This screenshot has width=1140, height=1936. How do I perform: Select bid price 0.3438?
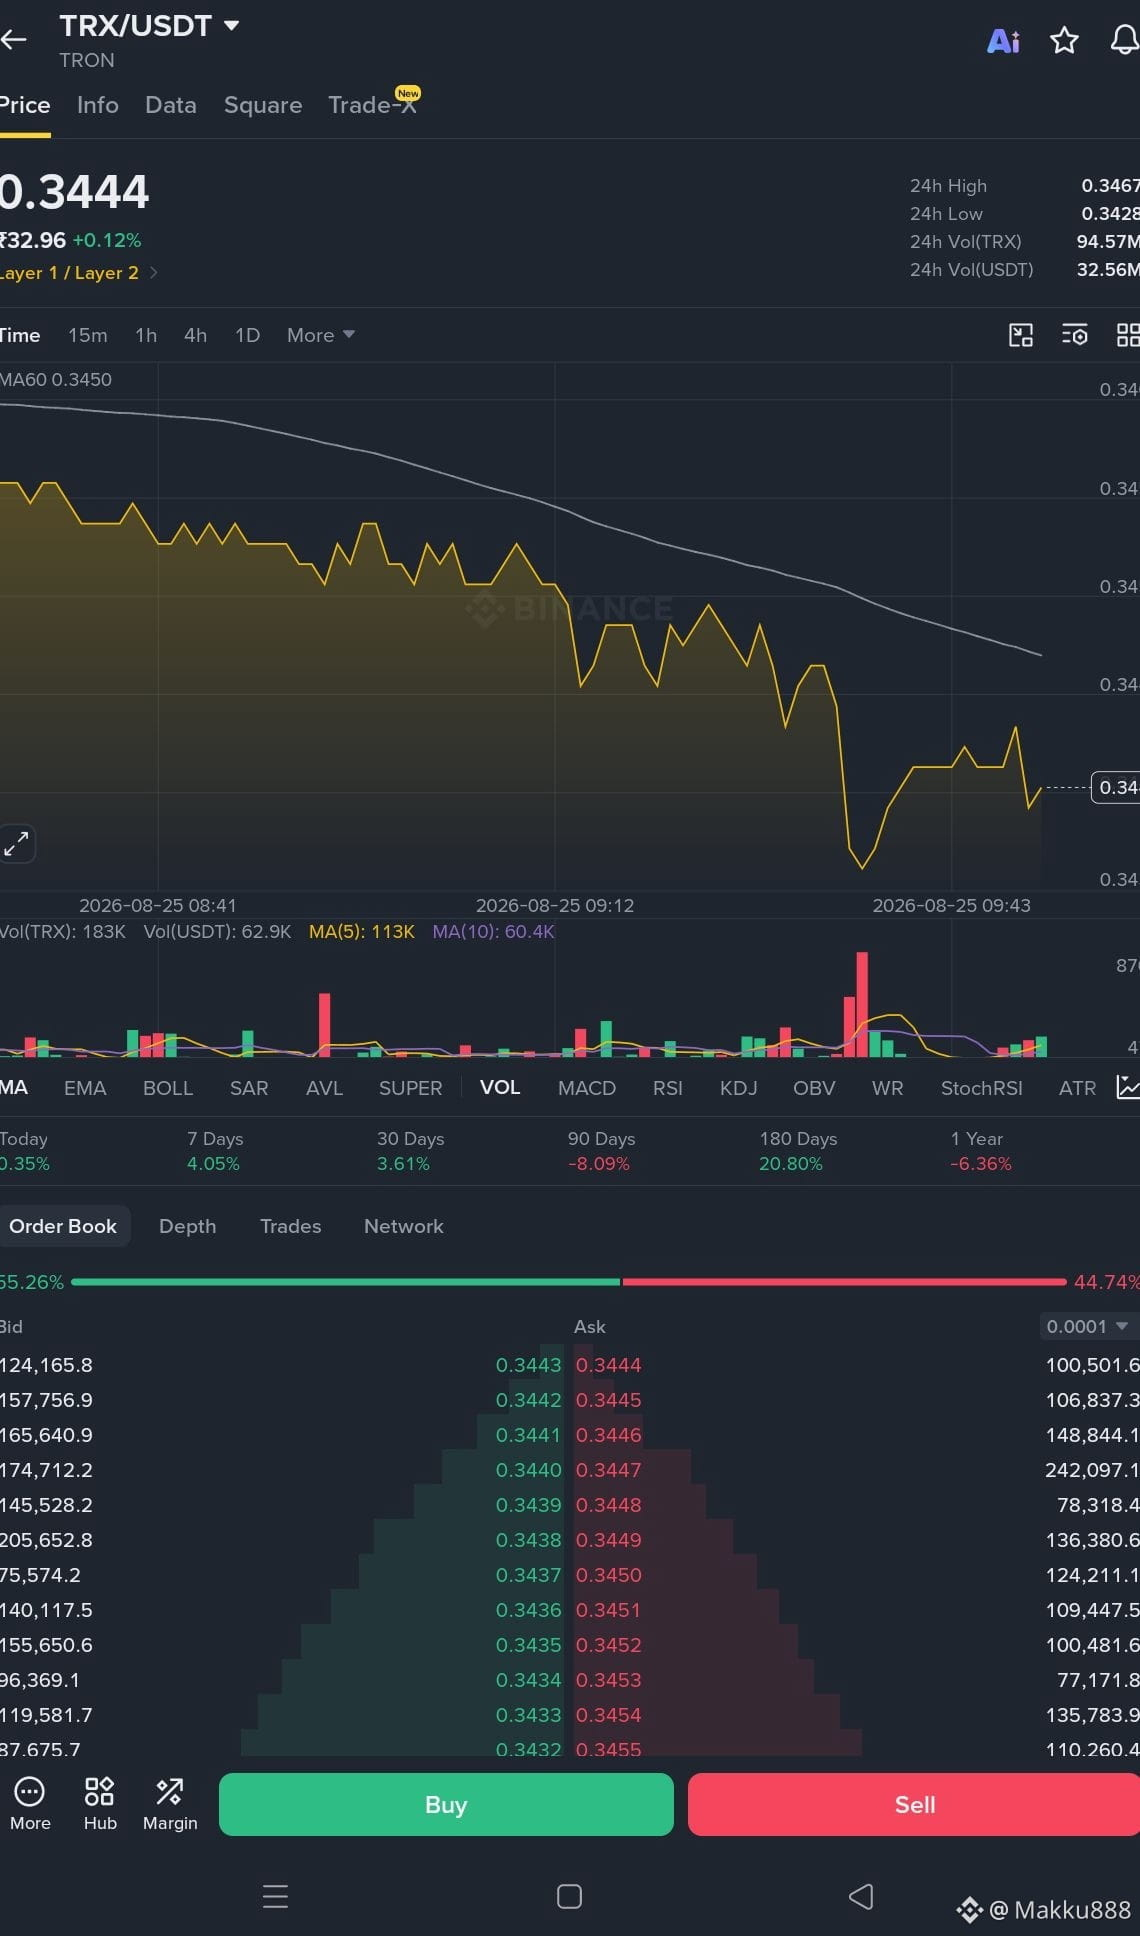(x=529, y=1540)
